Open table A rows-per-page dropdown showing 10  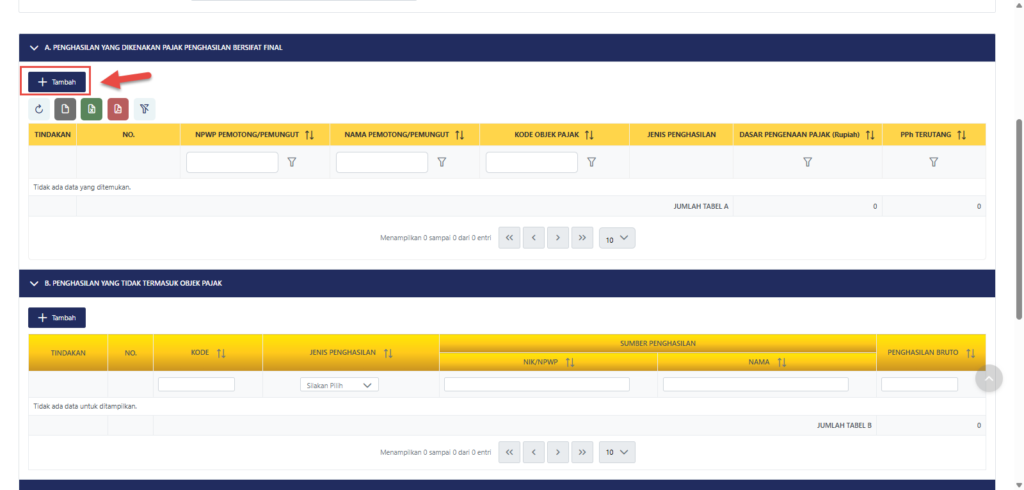point(617,238)
